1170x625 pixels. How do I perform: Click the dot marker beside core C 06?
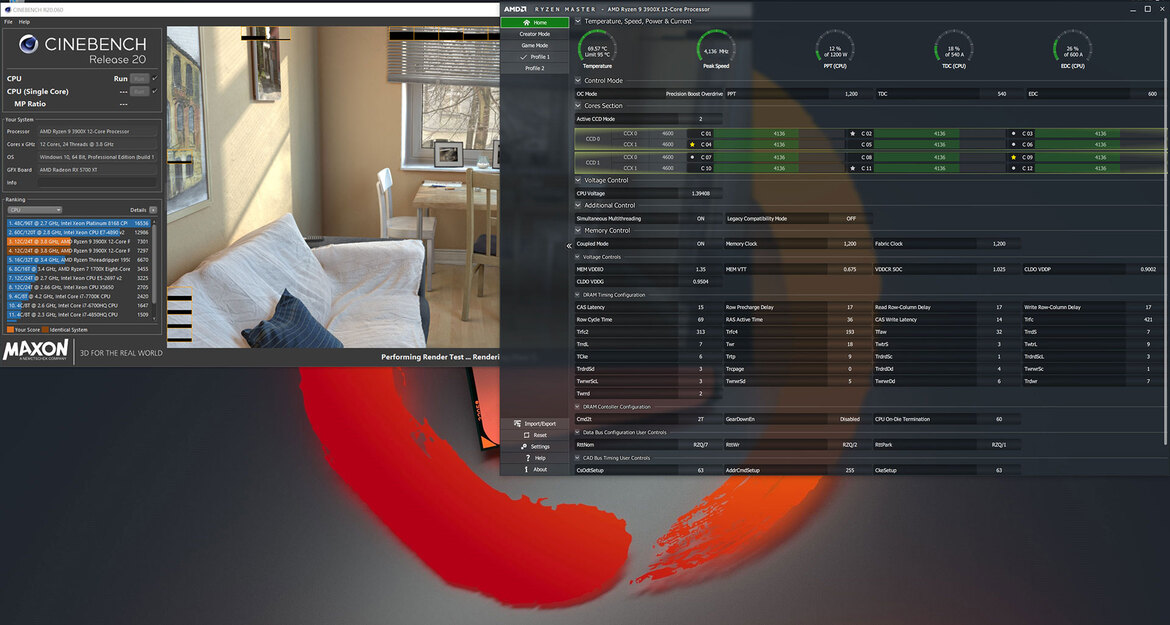(1013, 145)
